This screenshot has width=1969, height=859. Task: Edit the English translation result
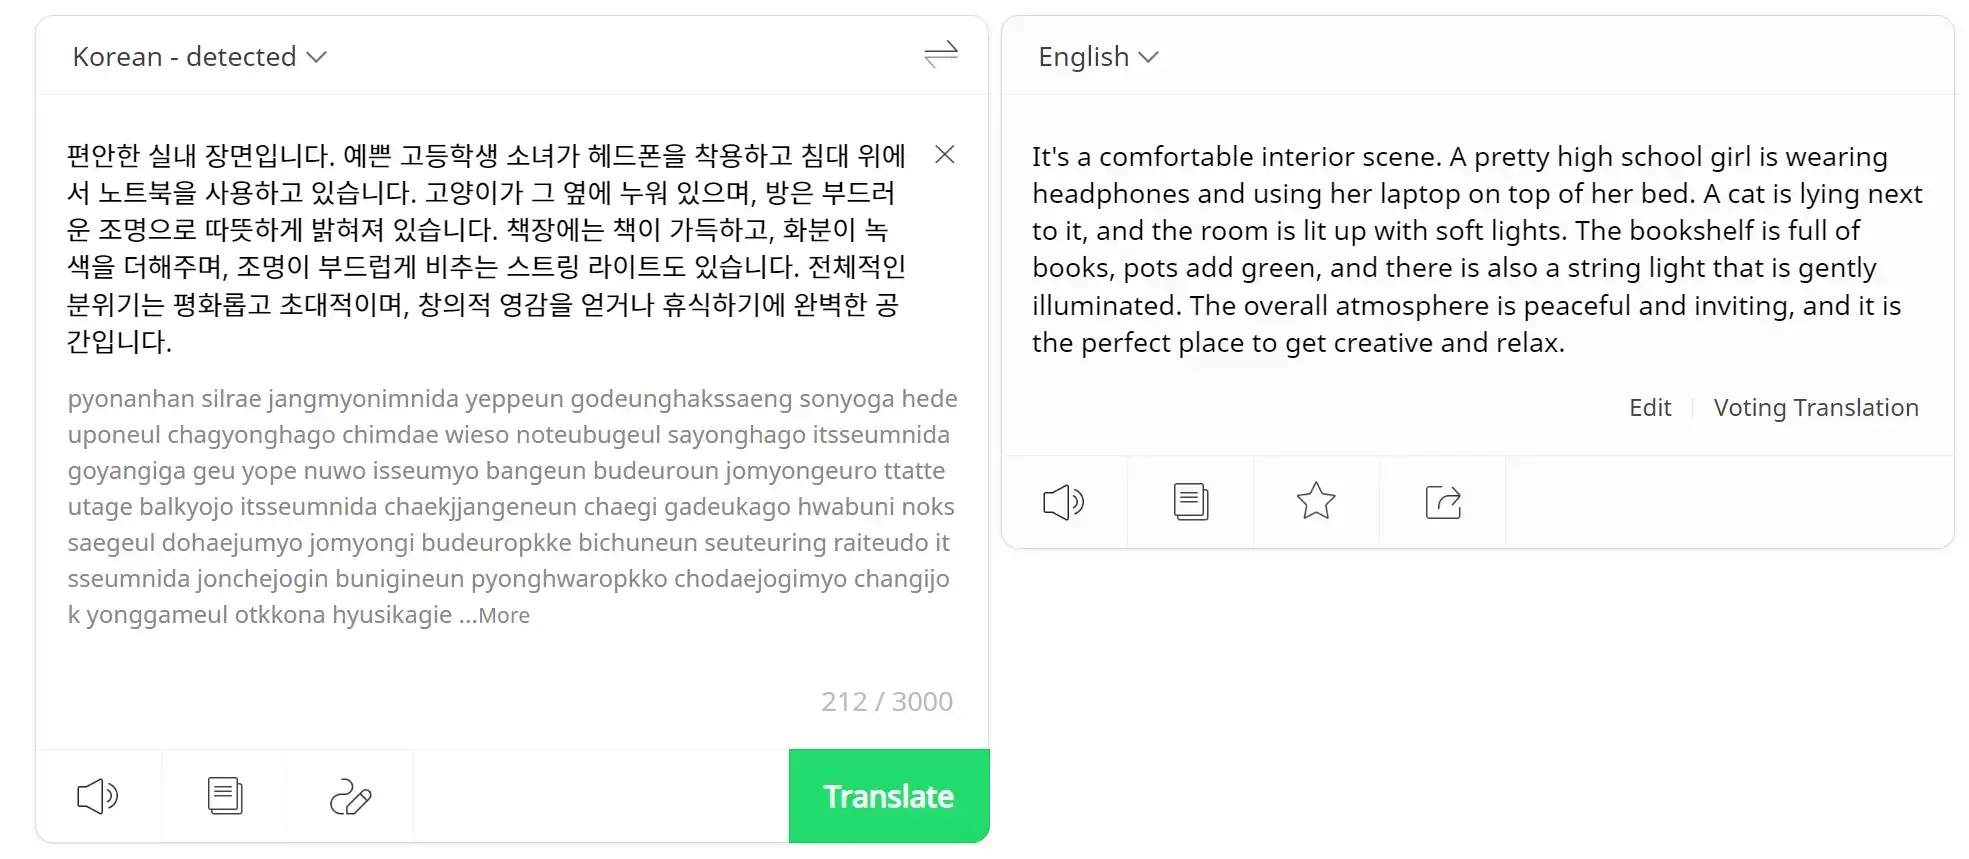1648,407
